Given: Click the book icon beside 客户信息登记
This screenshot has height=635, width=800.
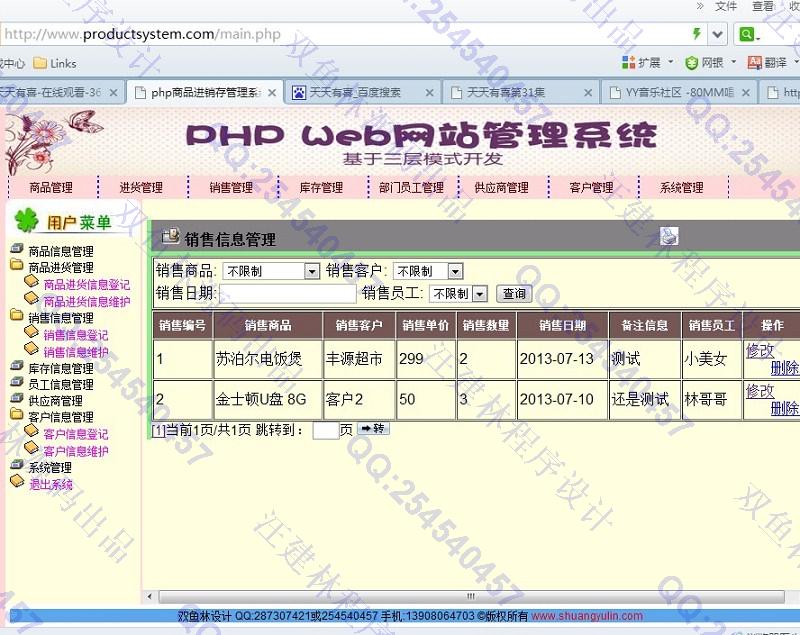Looking at the screenshot, I should (32, 431).
